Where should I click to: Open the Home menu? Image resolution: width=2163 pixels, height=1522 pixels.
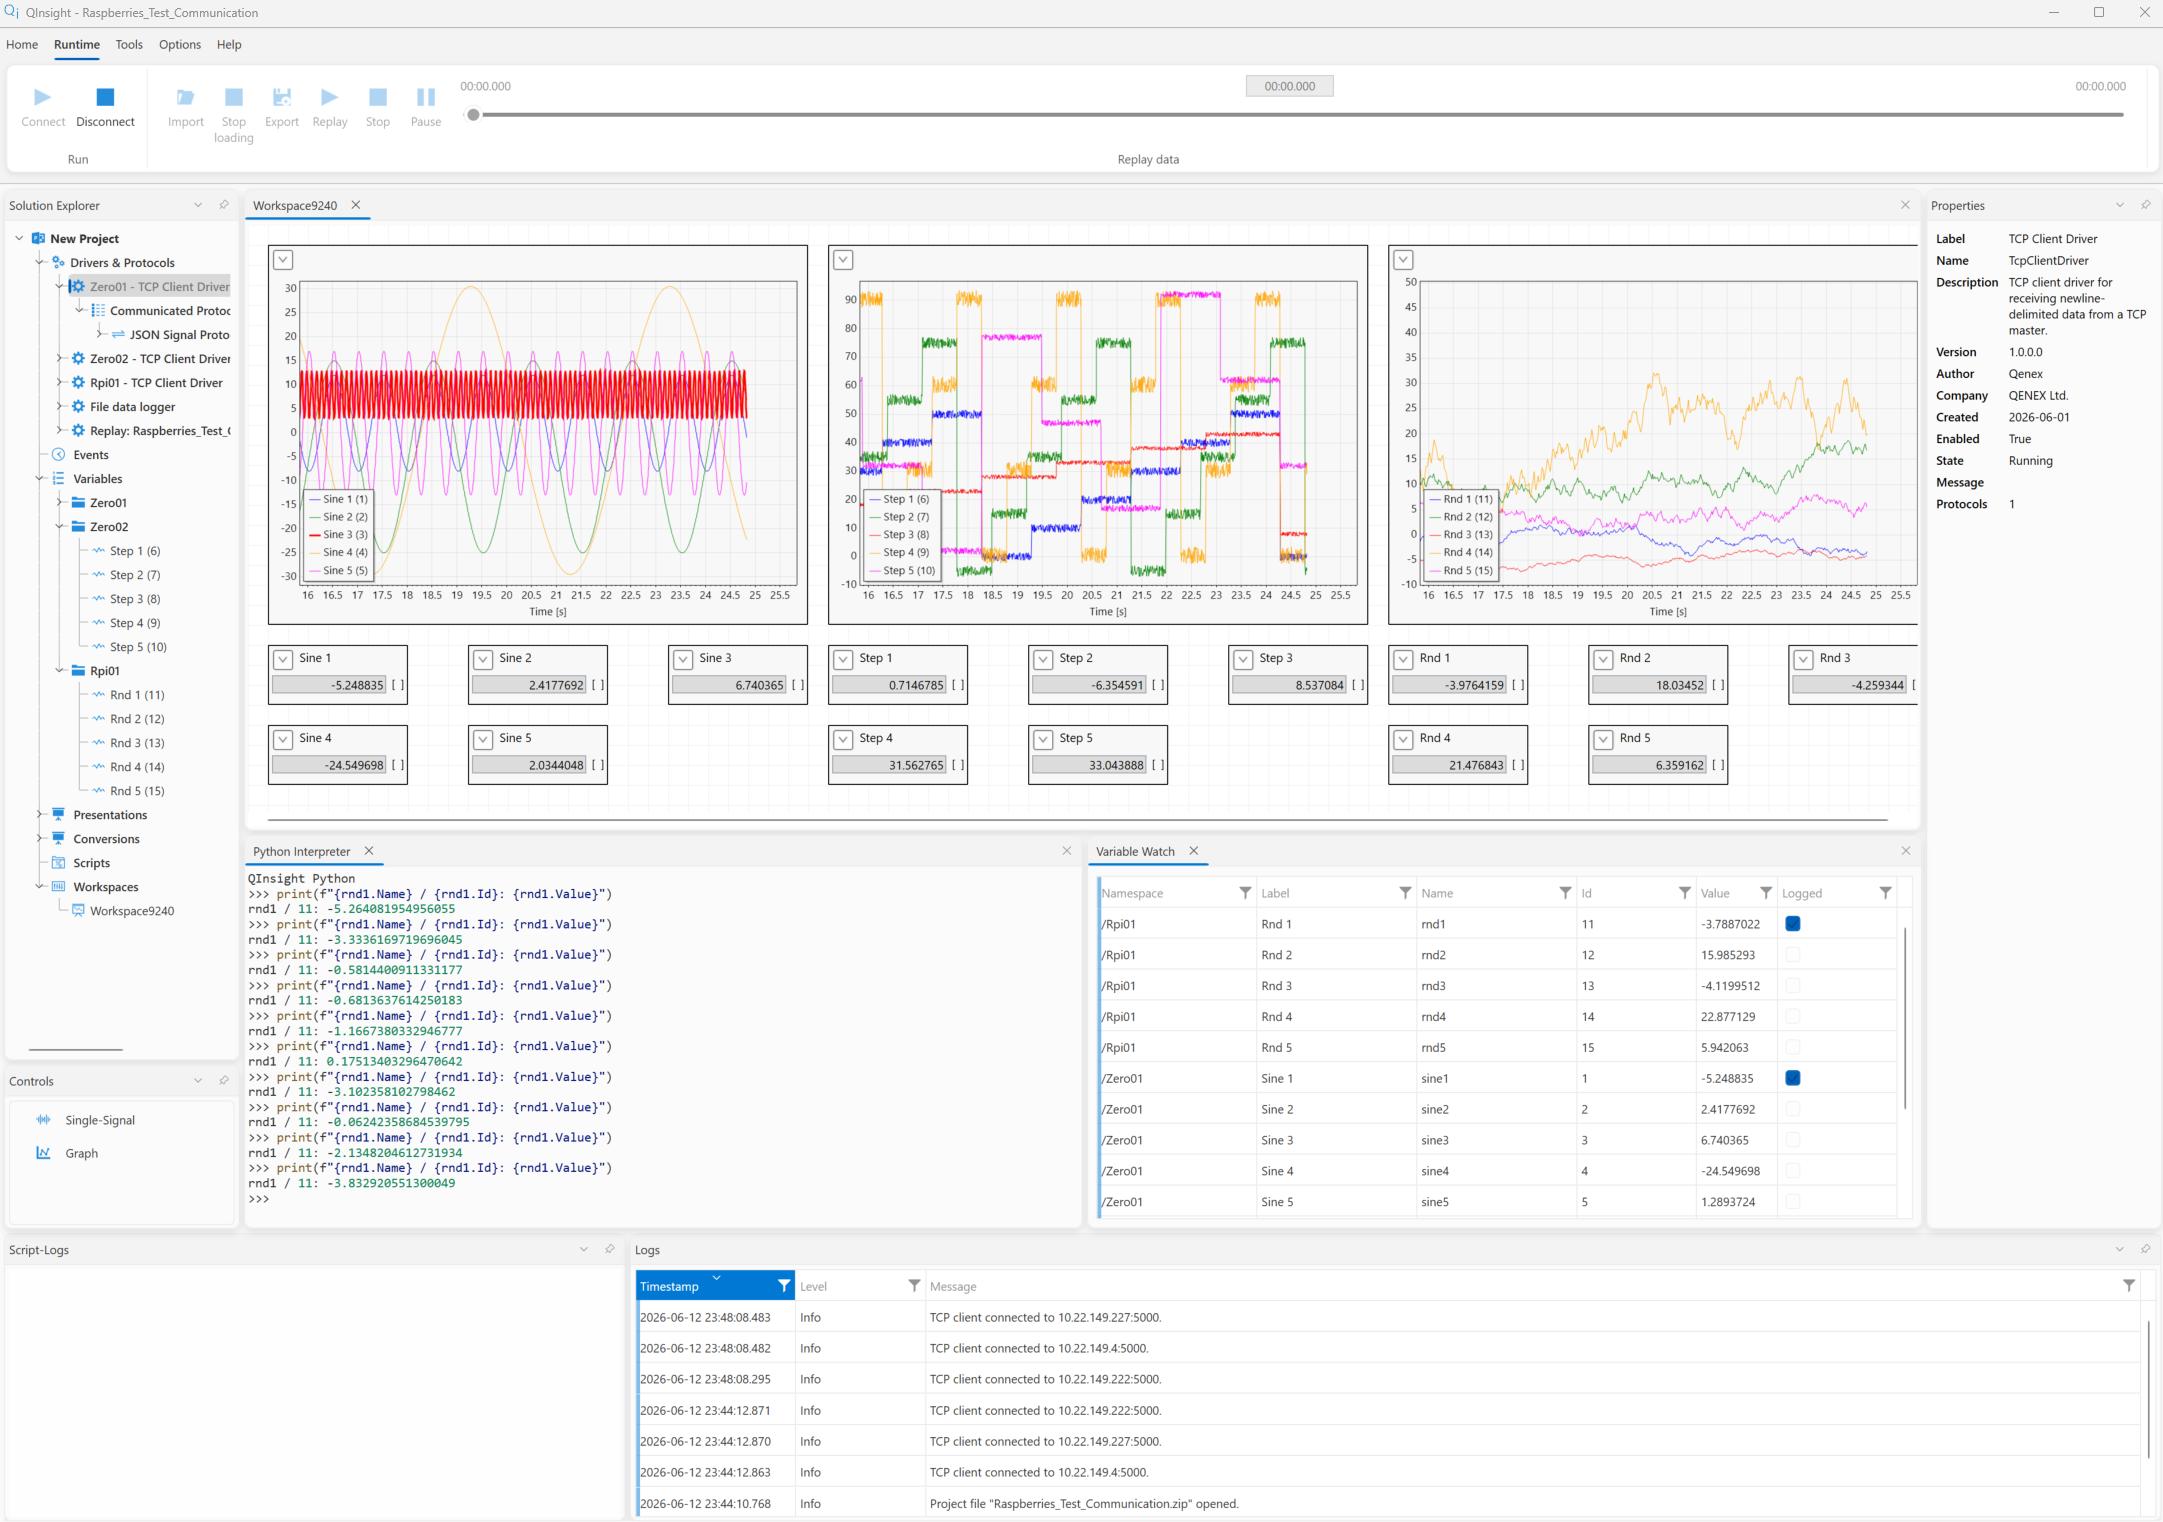(22, 45)
